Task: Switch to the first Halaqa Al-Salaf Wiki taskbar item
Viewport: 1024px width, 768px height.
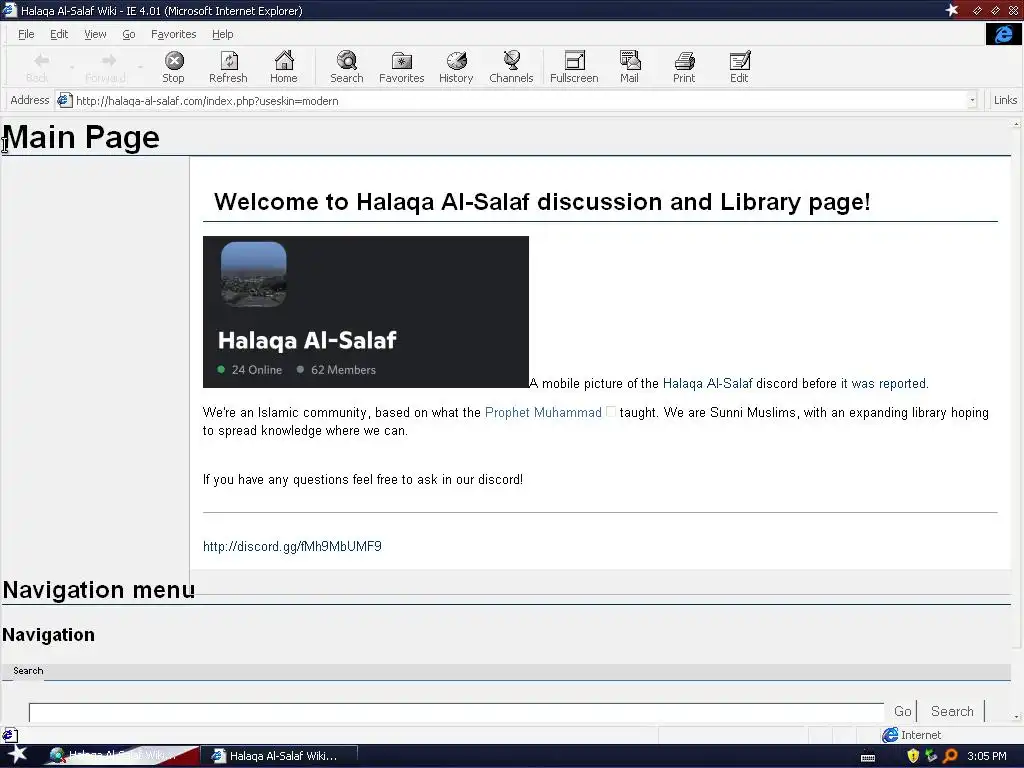Action: click(121, 756)
